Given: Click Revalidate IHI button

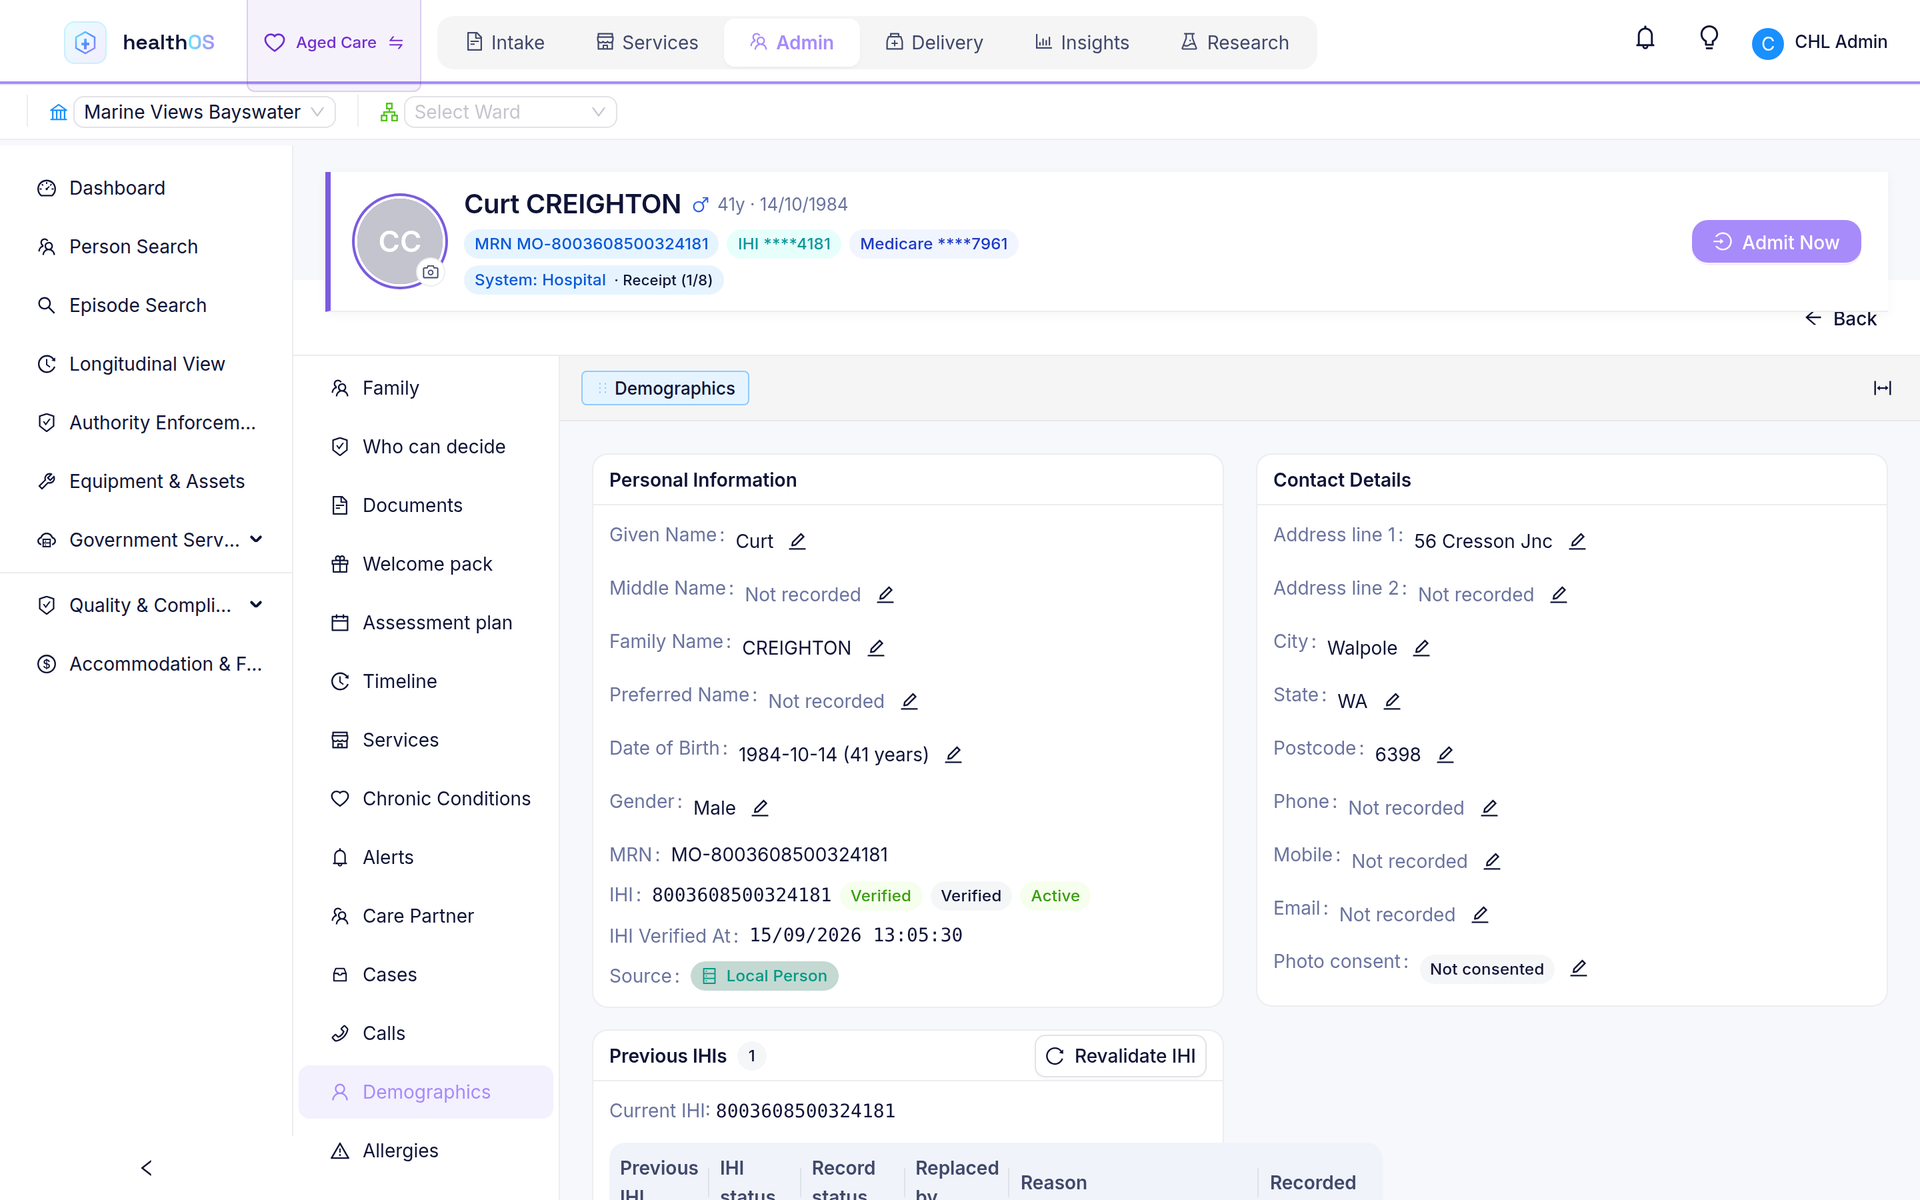Looking at the screenshot, I should (1120, 1056).
